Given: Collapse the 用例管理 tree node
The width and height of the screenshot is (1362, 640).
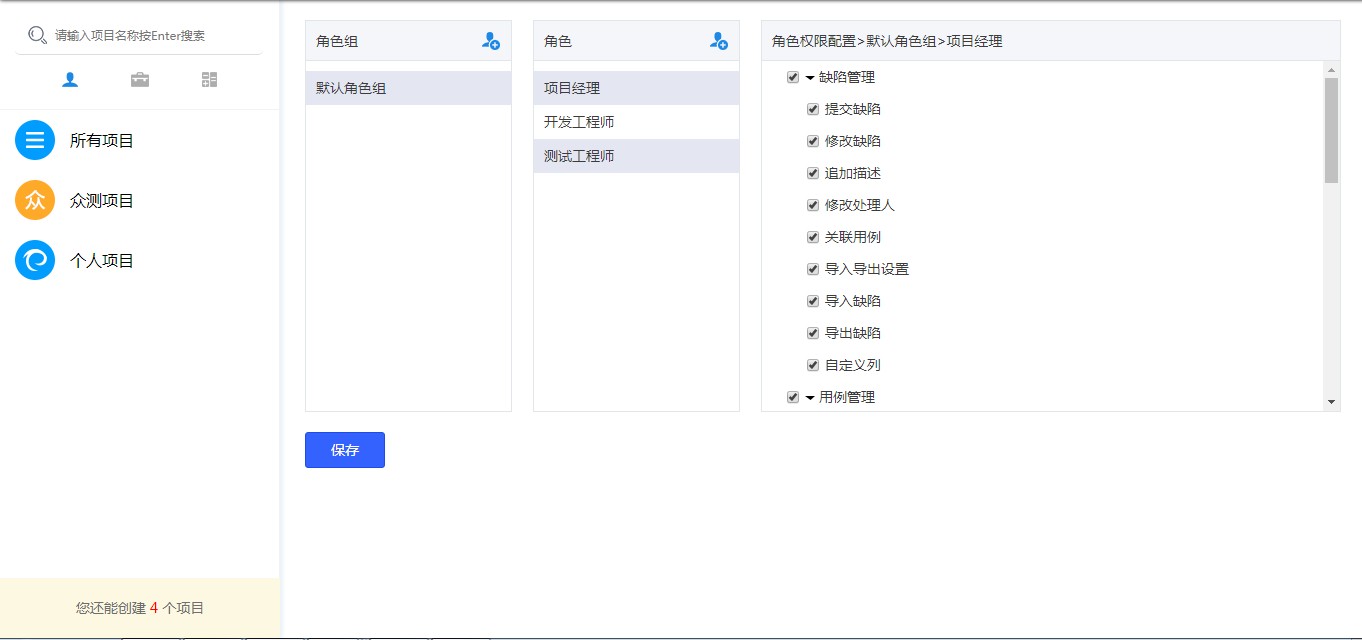Looking at the screenshot, I should 810,397.
